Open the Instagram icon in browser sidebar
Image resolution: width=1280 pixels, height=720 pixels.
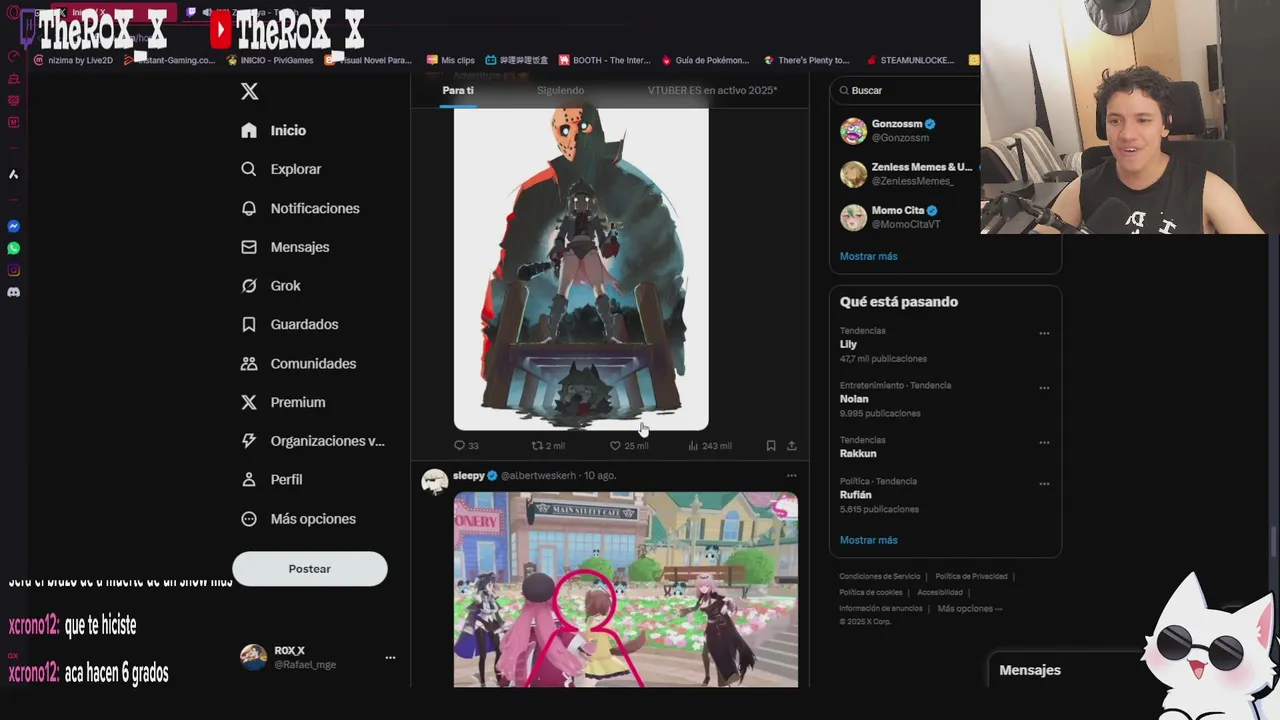tap(13, 270)
